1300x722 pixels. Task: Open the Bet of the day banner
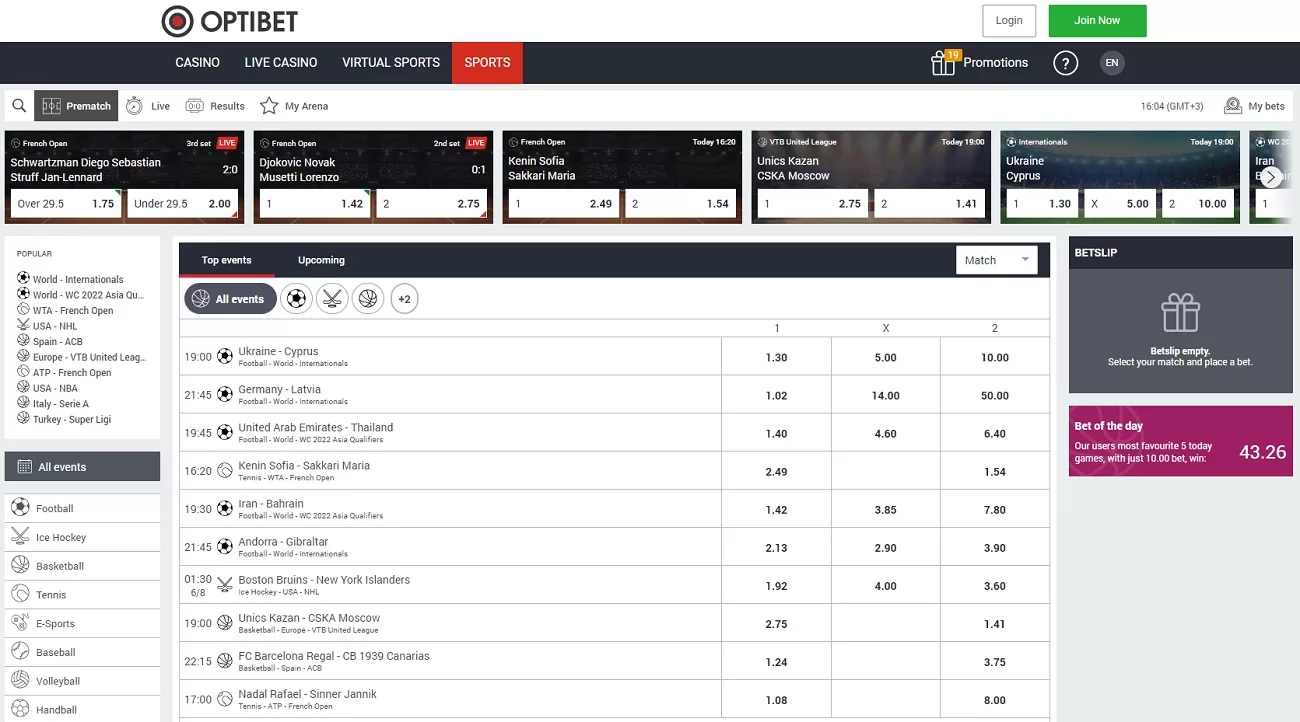click(x=1180, y=441)
